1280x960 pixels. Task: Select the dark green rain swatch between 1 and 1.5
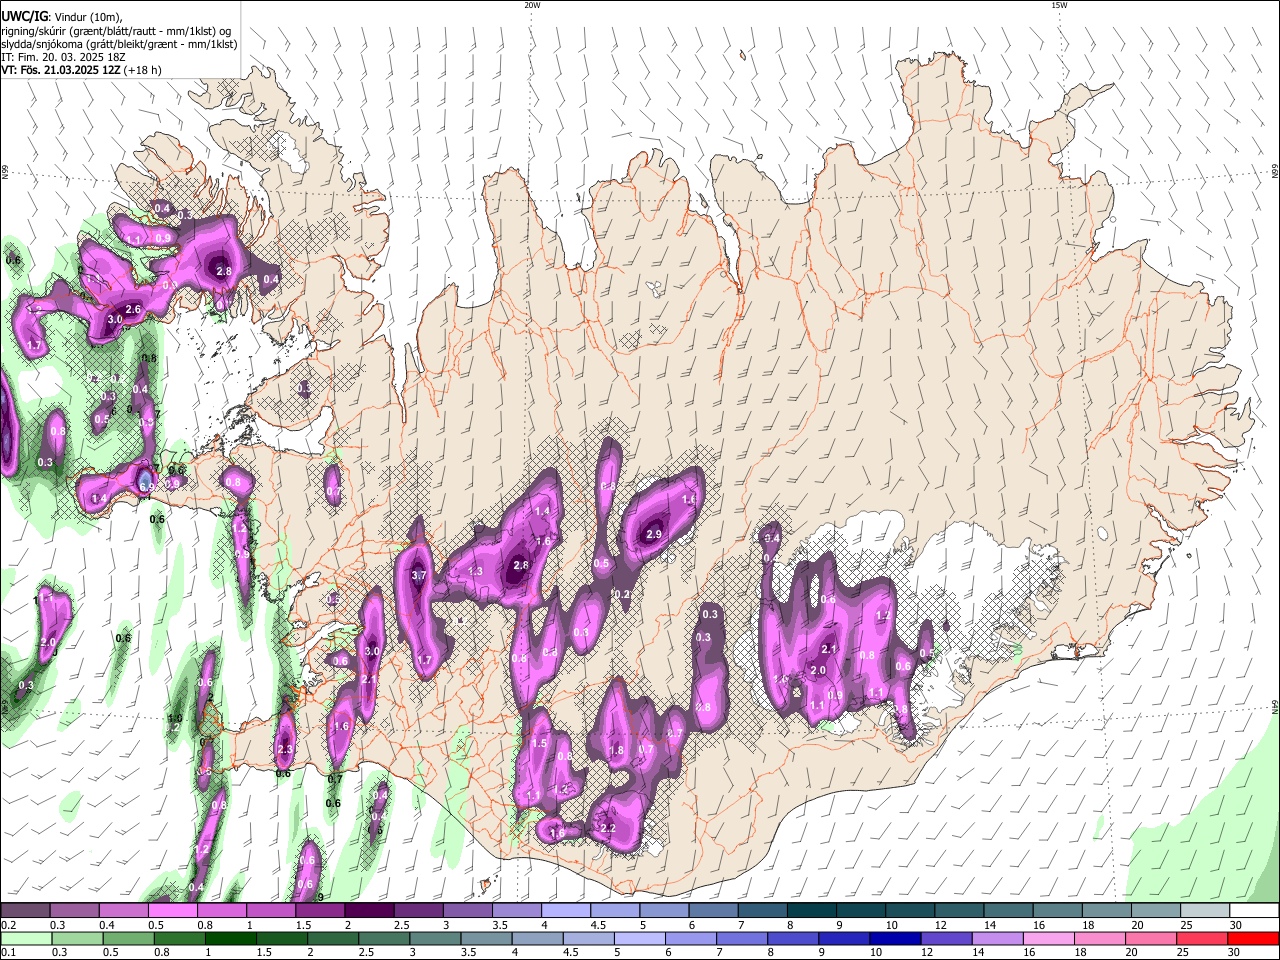[230, 938]
